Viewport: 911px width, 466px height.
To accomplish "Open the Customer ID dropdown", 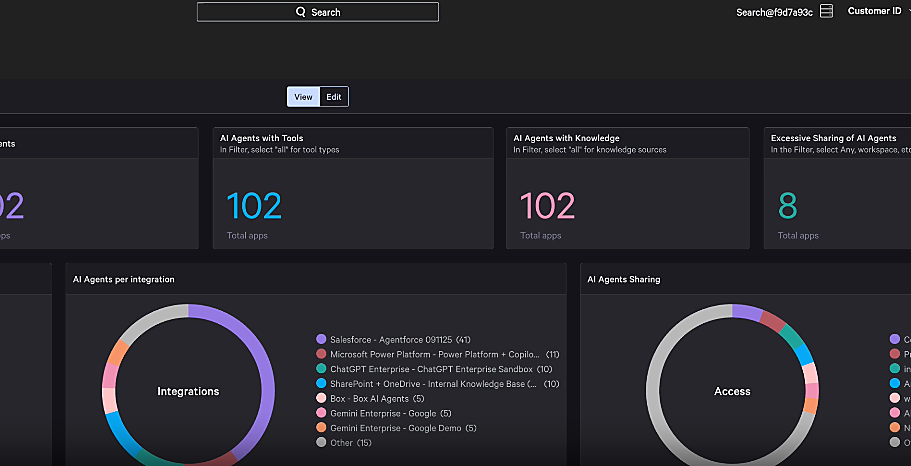I will click(876, 11).
